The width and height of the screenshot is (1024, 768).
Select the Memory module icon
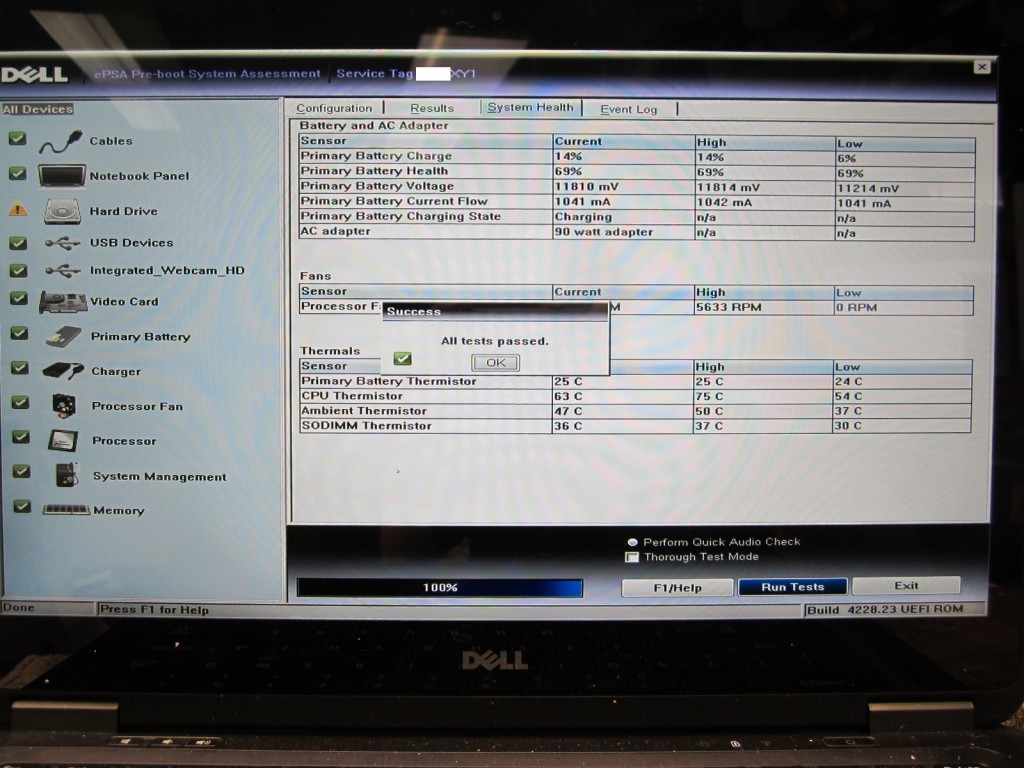[x=66, y=509]
